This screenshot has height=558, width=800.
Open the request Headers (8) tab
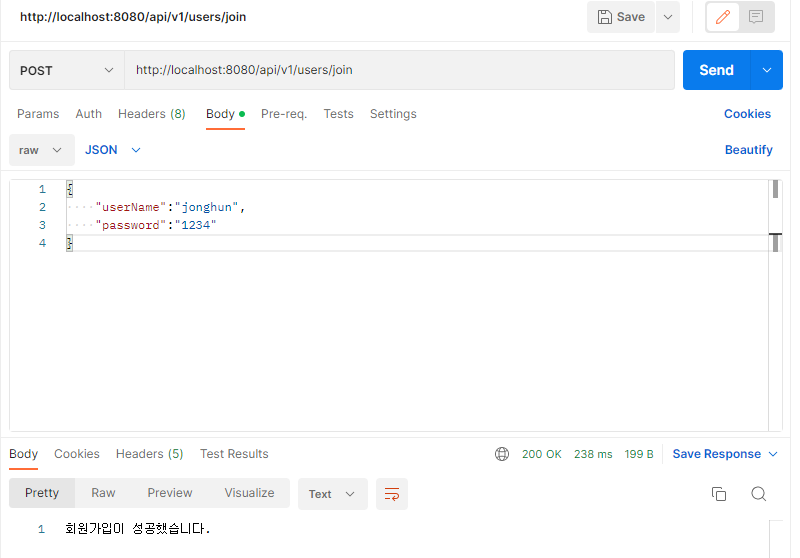(152, 114)
